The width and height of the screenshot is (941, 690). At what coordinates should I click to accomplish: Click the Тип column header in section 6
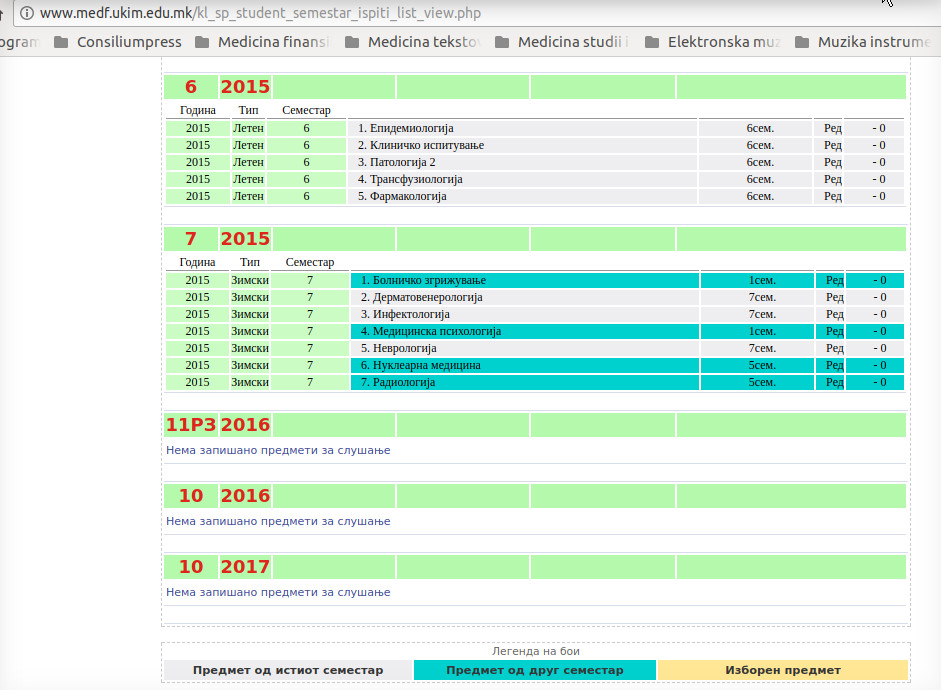(x=248, y=110)
